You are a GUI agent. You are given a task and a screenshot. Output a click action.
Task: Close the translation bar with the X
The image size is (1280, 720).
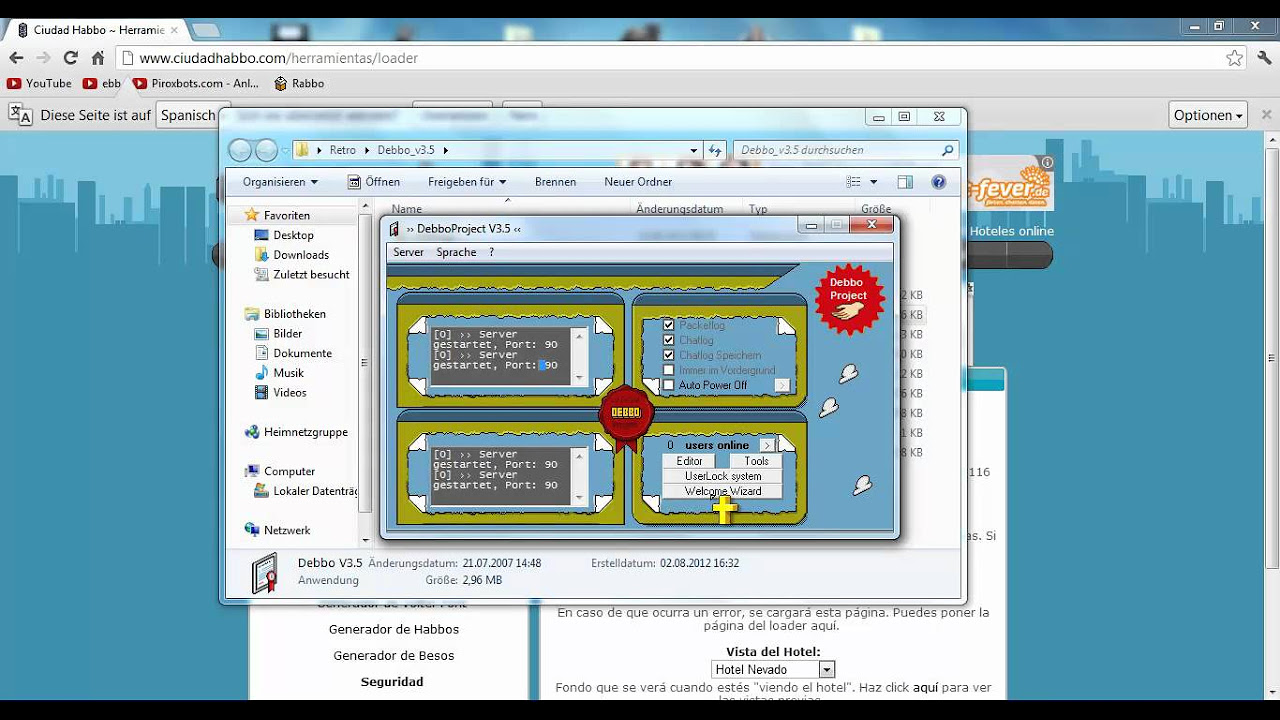coord(1266,115)
